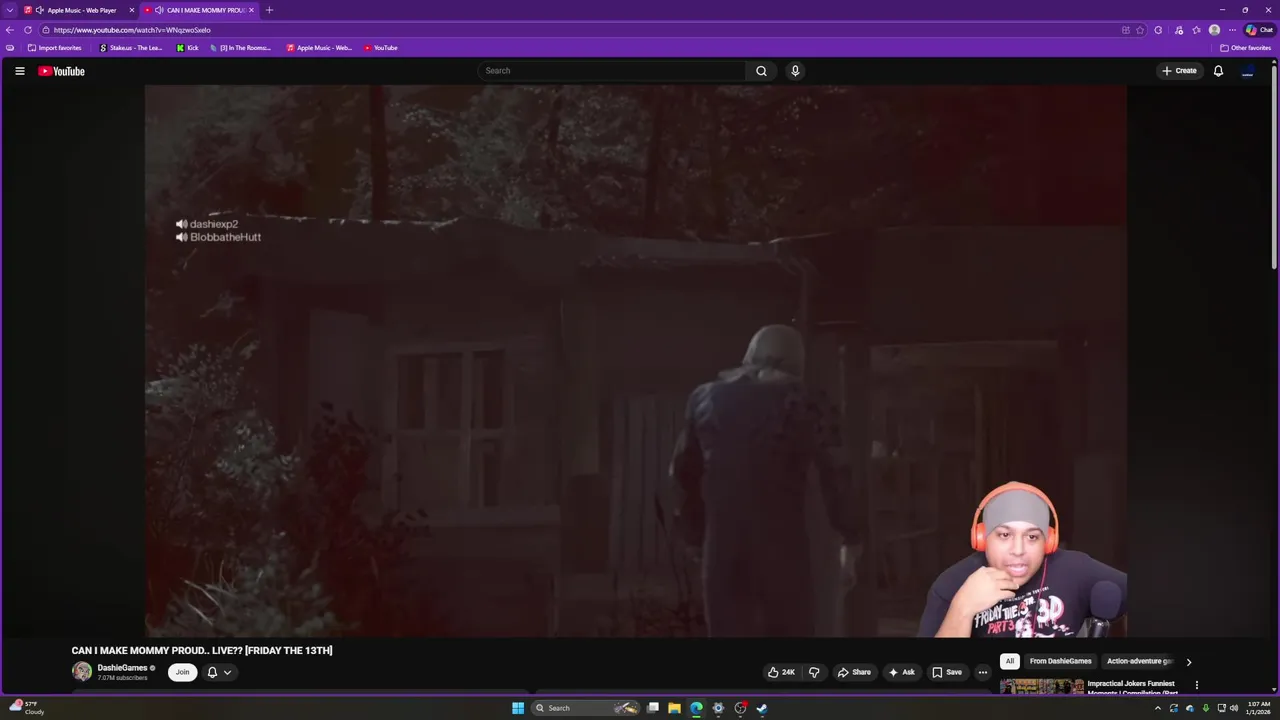Open more actions ellipsis under video
This screenshot has height=720, width=1280.
tap(982, 672)
